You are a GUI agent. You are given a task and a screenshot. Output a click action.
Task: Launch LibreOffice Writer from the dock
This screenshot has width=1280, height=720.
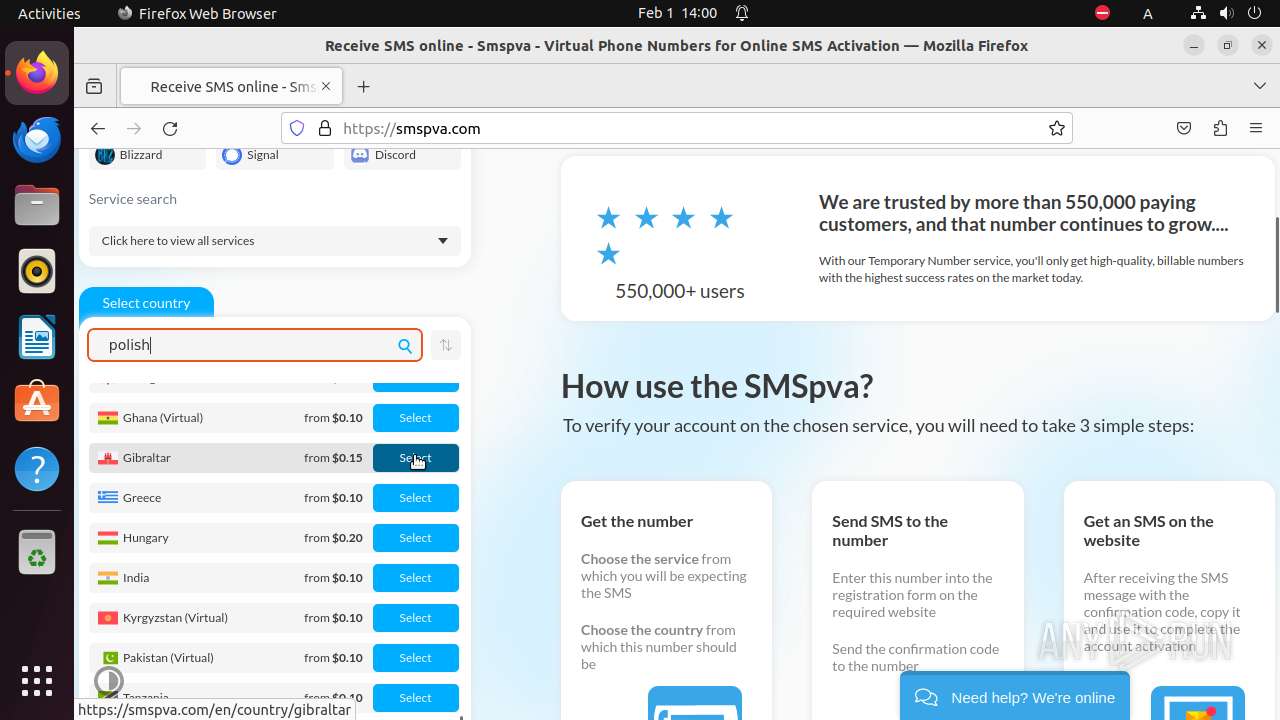point(37,337)
